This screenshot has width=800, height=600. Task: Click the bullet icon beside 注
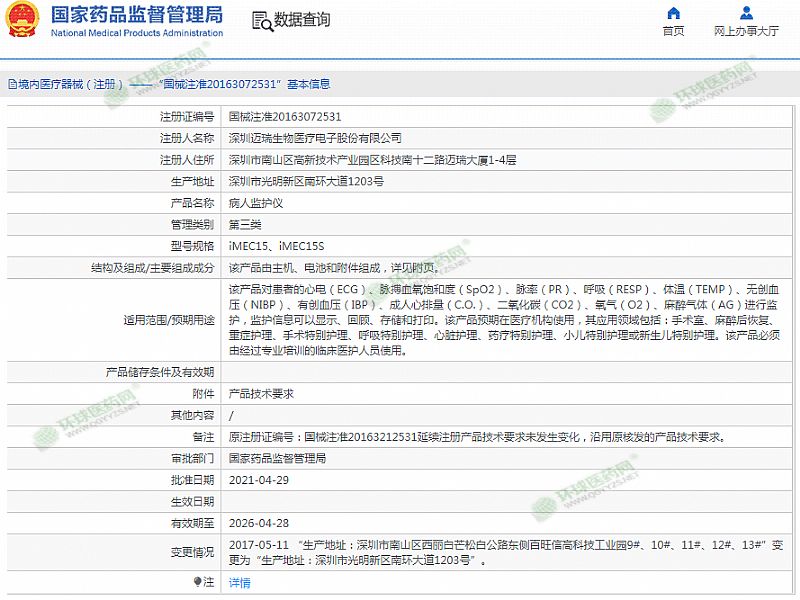pyautogui.click(x=197, y=581)
